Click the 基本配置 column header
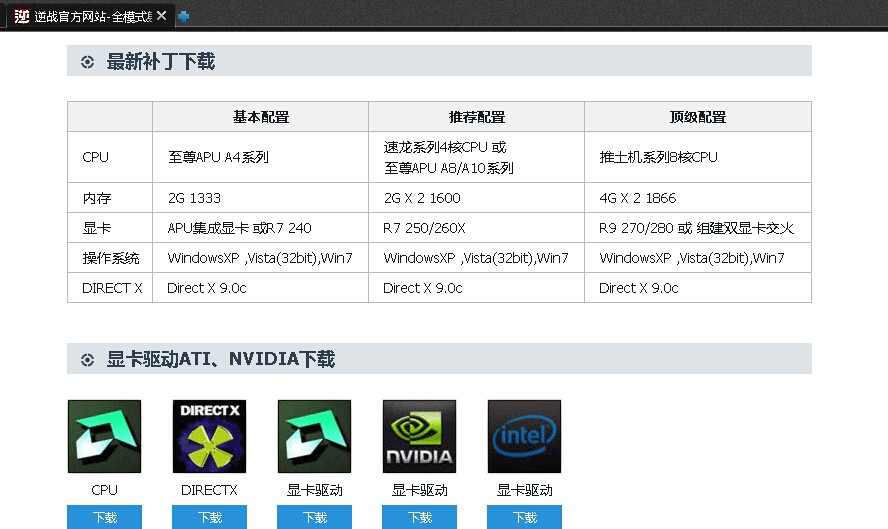The image size is (888, 529). (261, 117)
